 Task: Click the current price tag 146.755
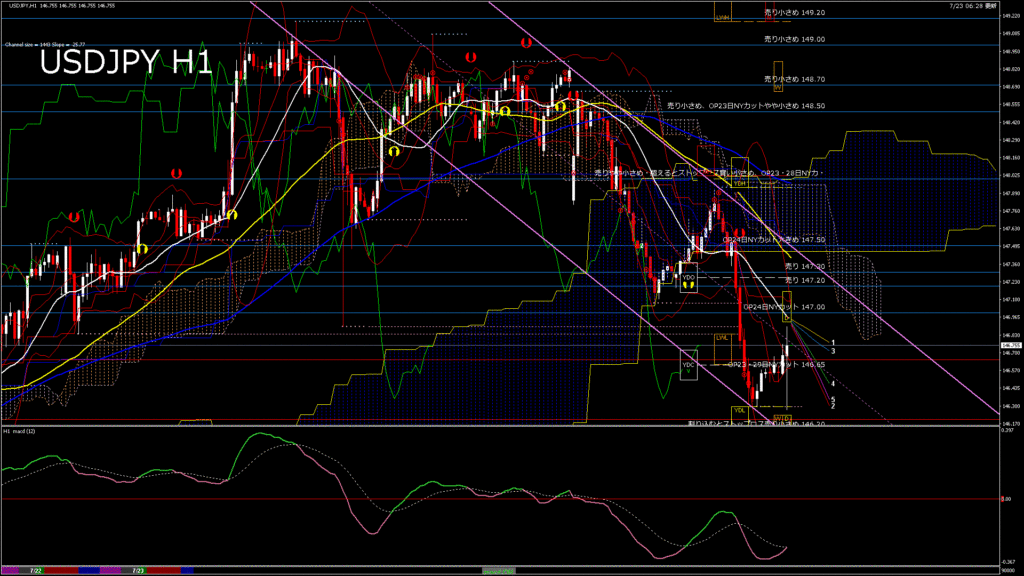tap(1010, 345)
